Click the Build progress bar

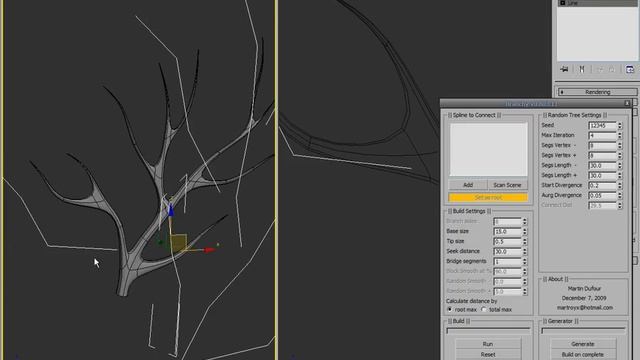click(x=488, y=331)
